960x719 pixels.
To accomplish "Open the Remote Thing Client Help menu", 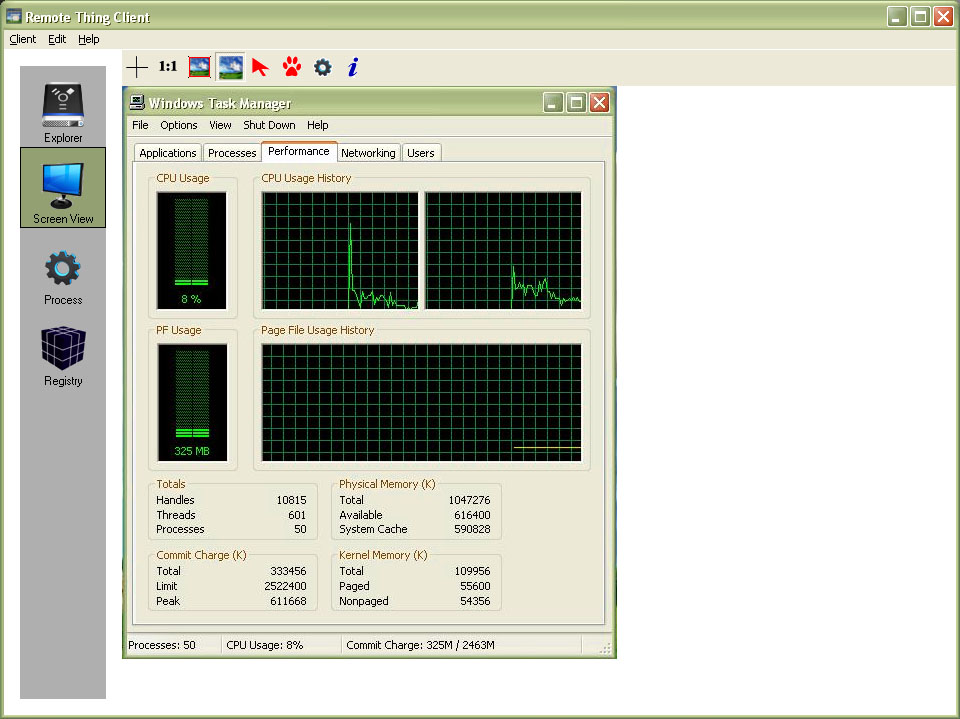I will (89, 39).
